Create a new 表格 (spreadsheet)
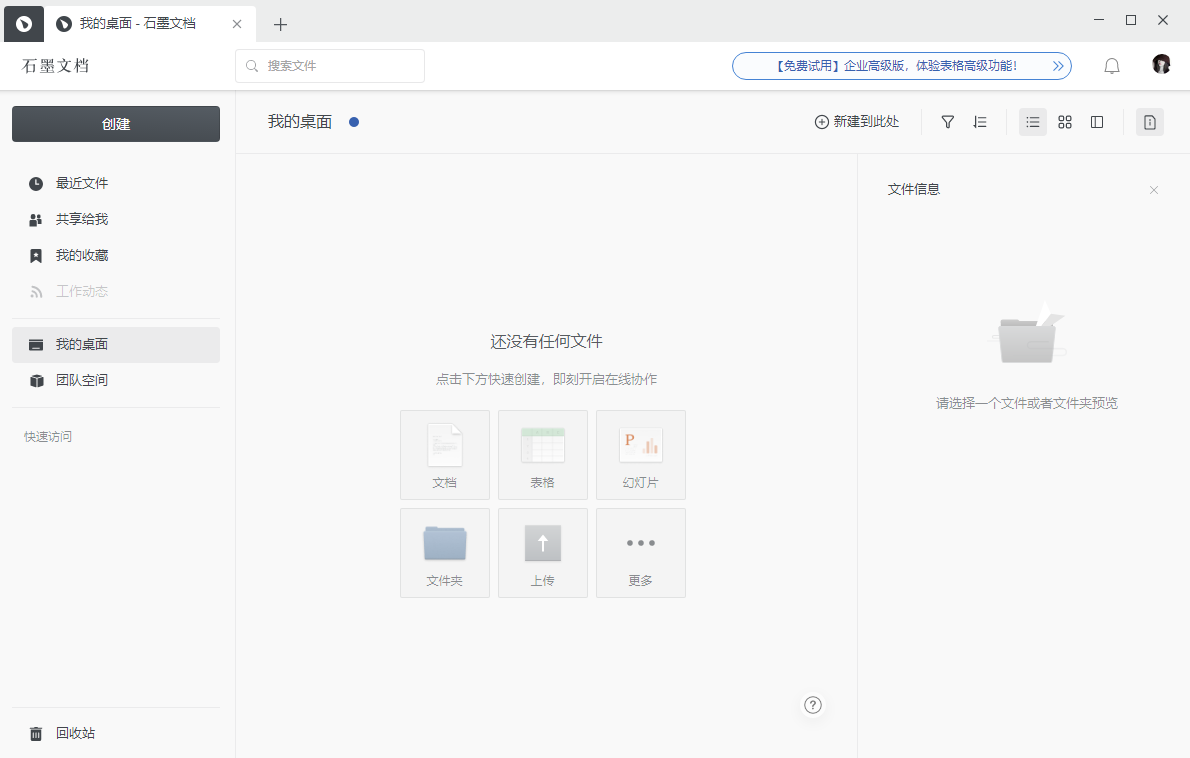 pyautogui.click(x=542, y=454)
